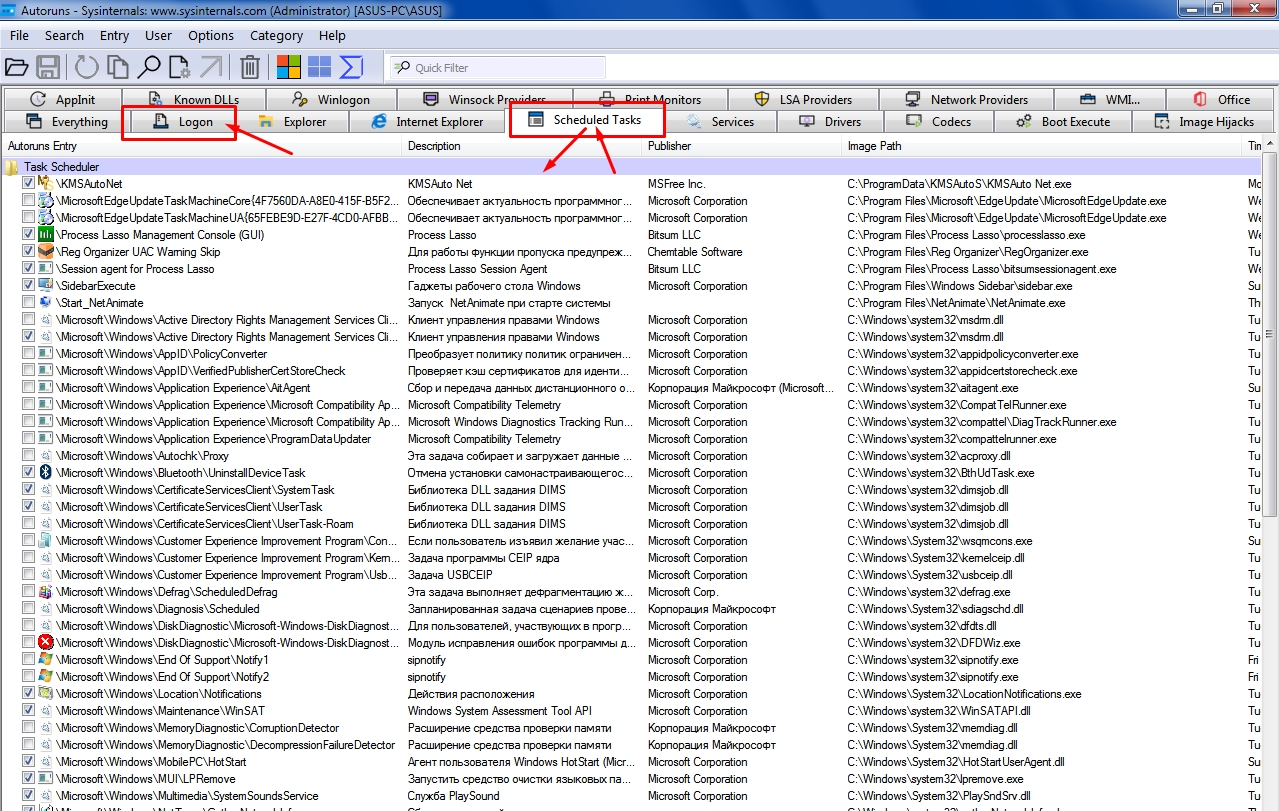Click the SidebarExecute entry icon

point(45,286)
